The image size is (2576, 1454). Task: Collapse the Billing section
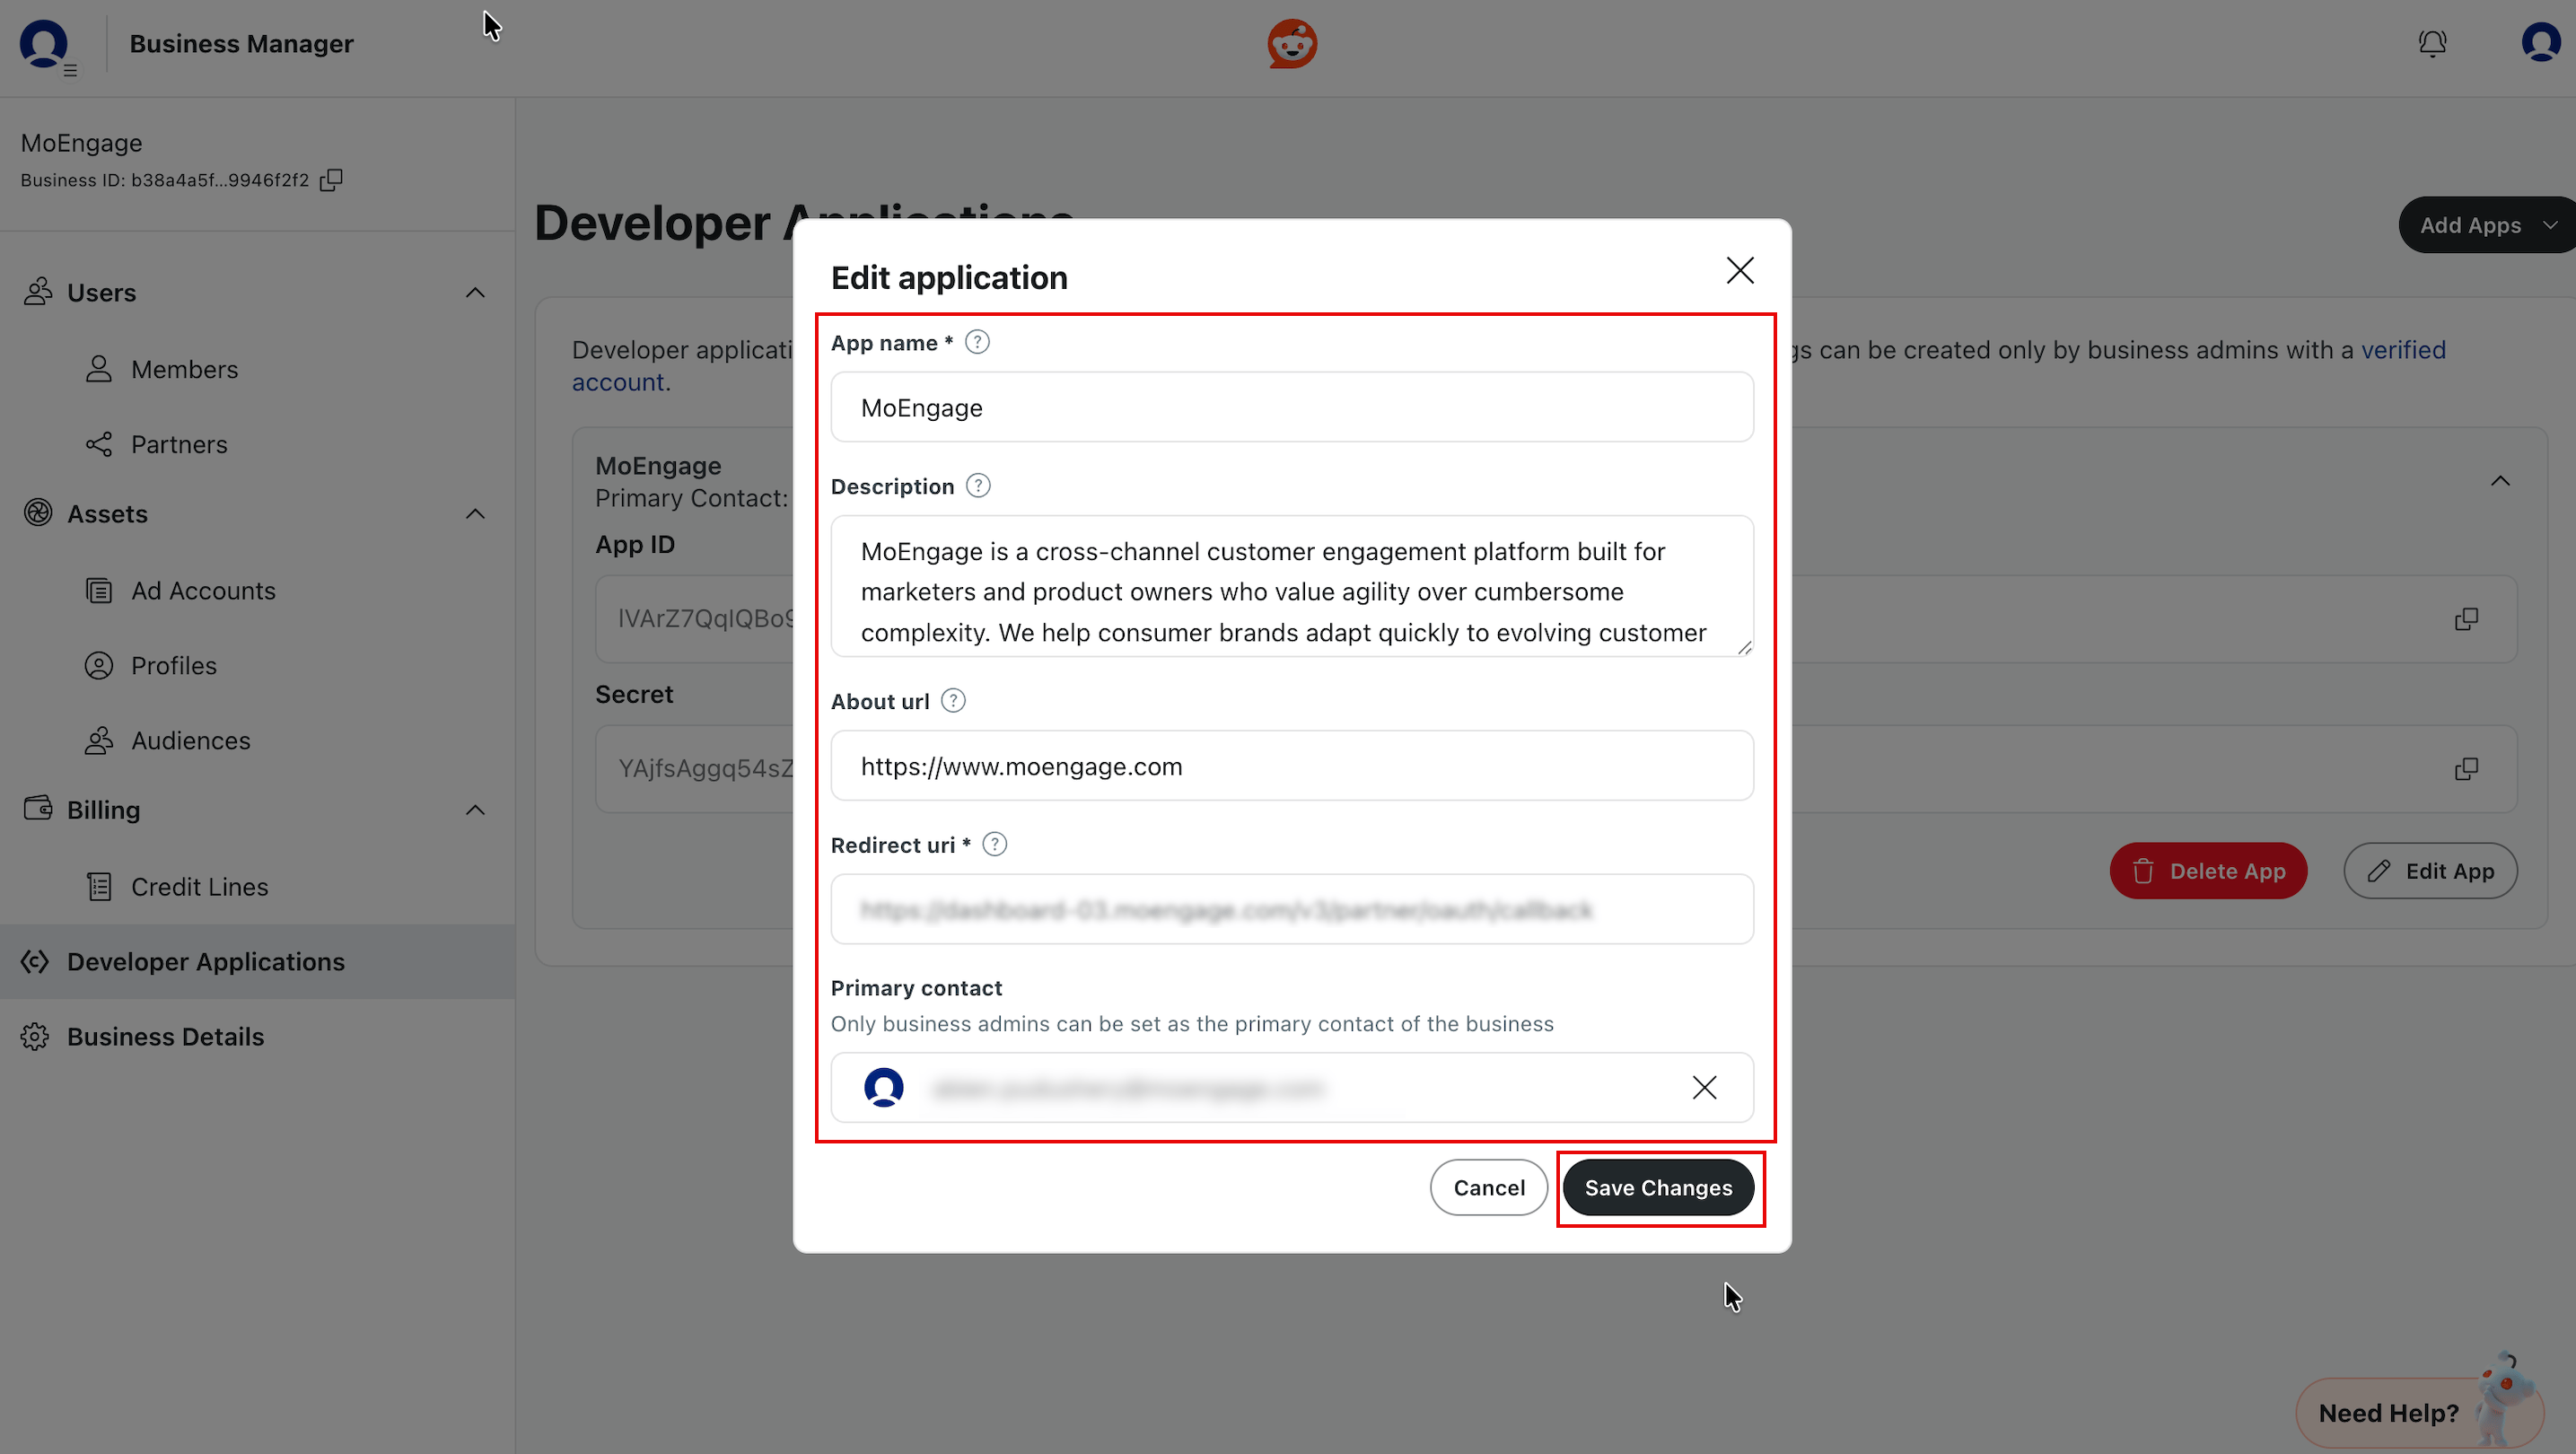[x=475, y=810]
